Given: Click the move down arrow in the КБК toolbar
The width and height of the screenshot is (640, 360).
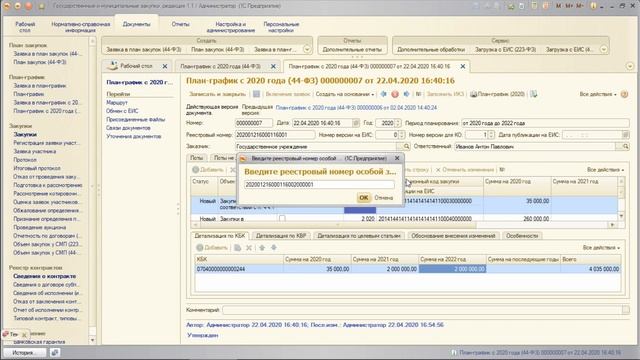Looking at the screenshot, I should point(274,248).
